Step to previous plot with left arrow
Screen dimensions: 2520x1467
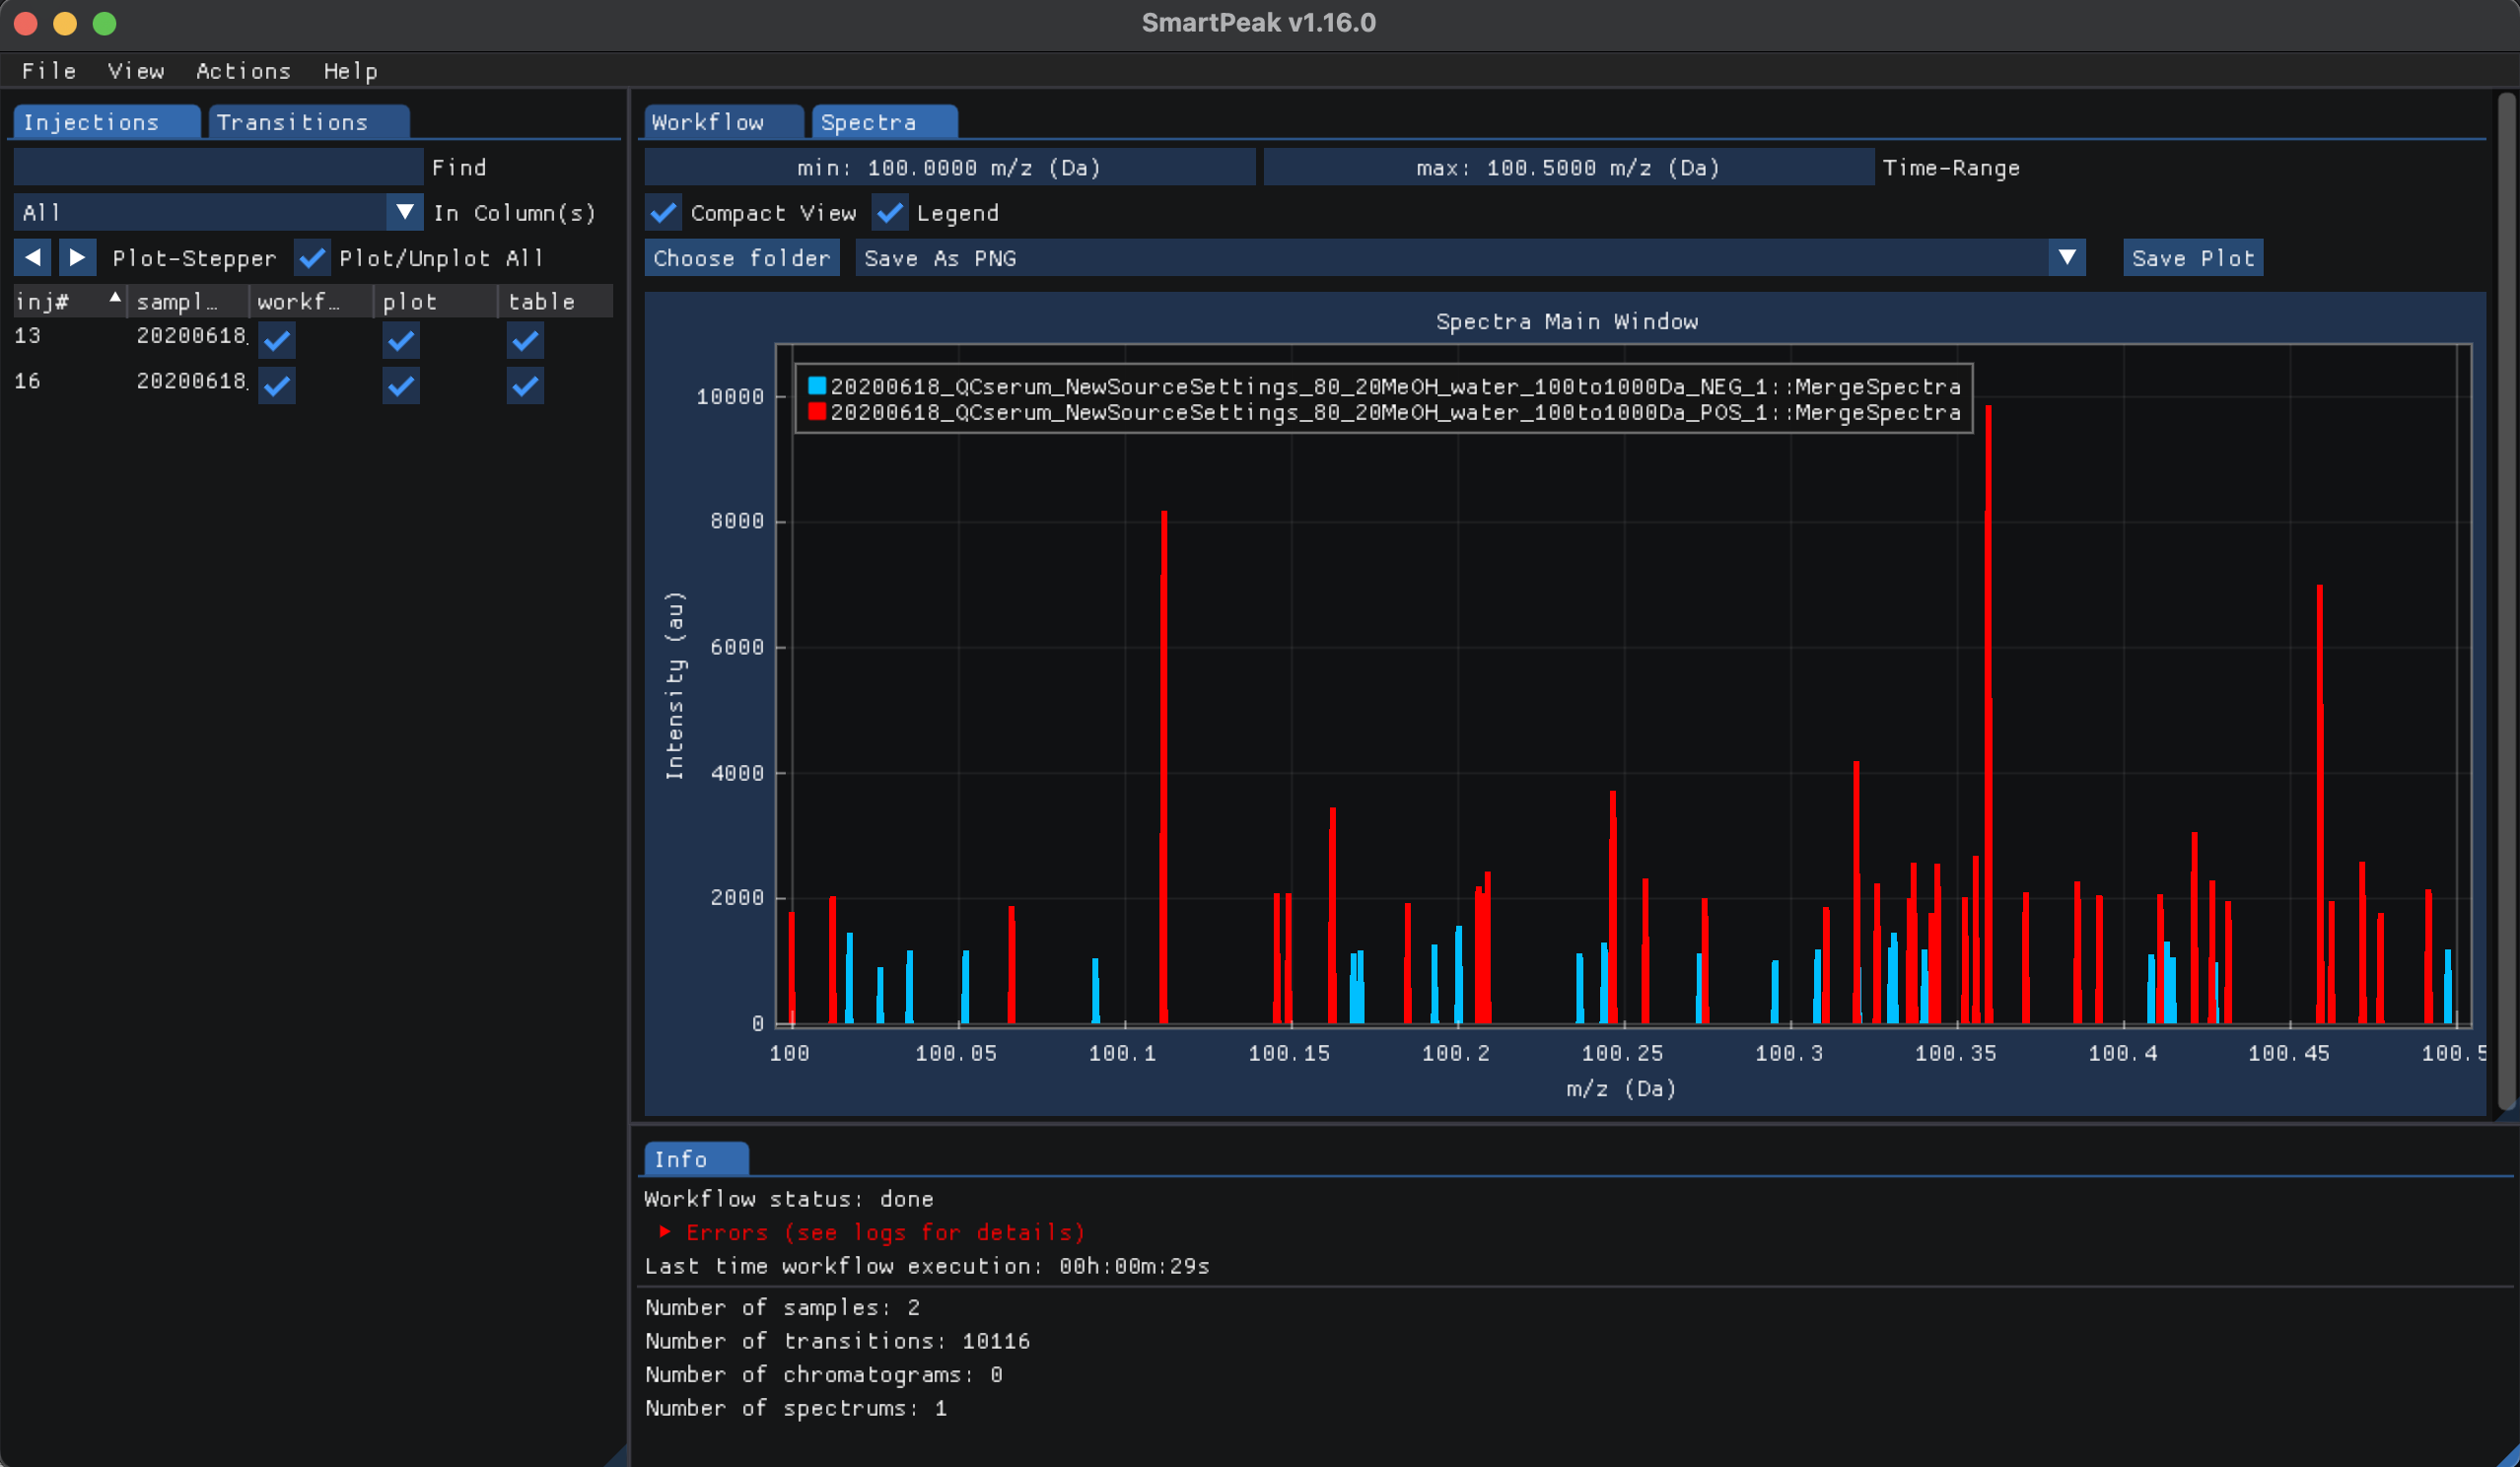click(x=33, y=258)
